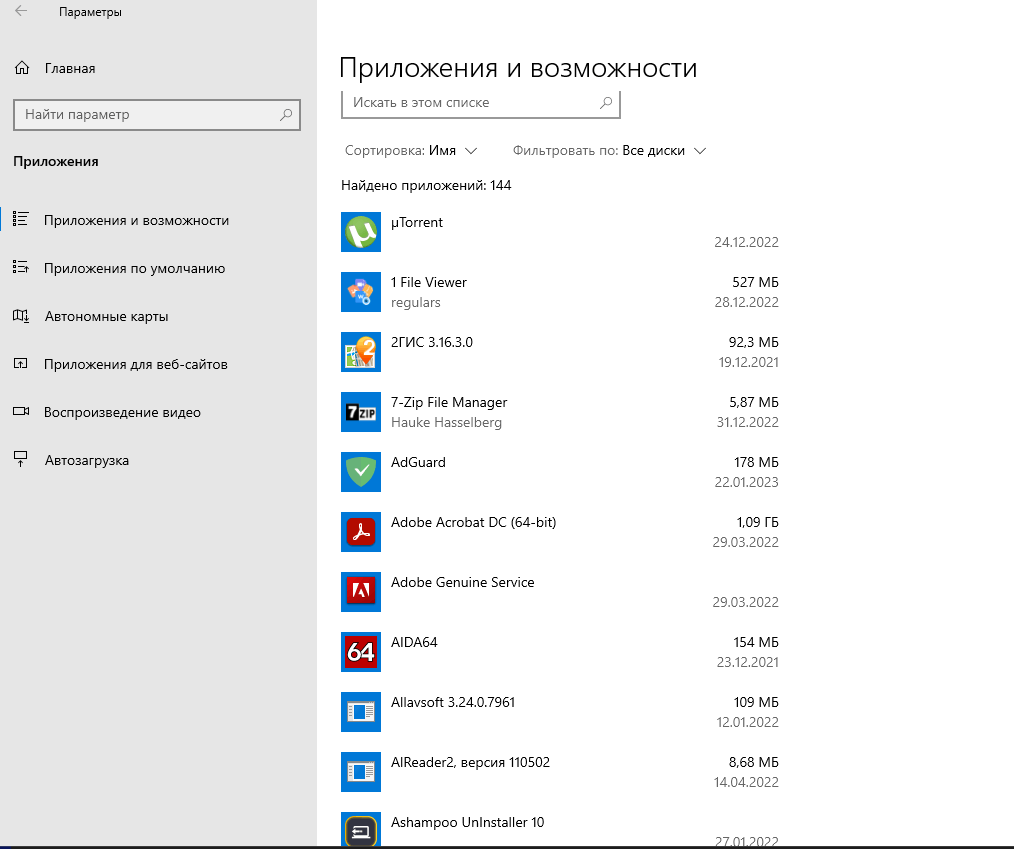Click the Приложения и возможности page heading
The width and height of the screenshot is (1014, 849).
(518, 69)
